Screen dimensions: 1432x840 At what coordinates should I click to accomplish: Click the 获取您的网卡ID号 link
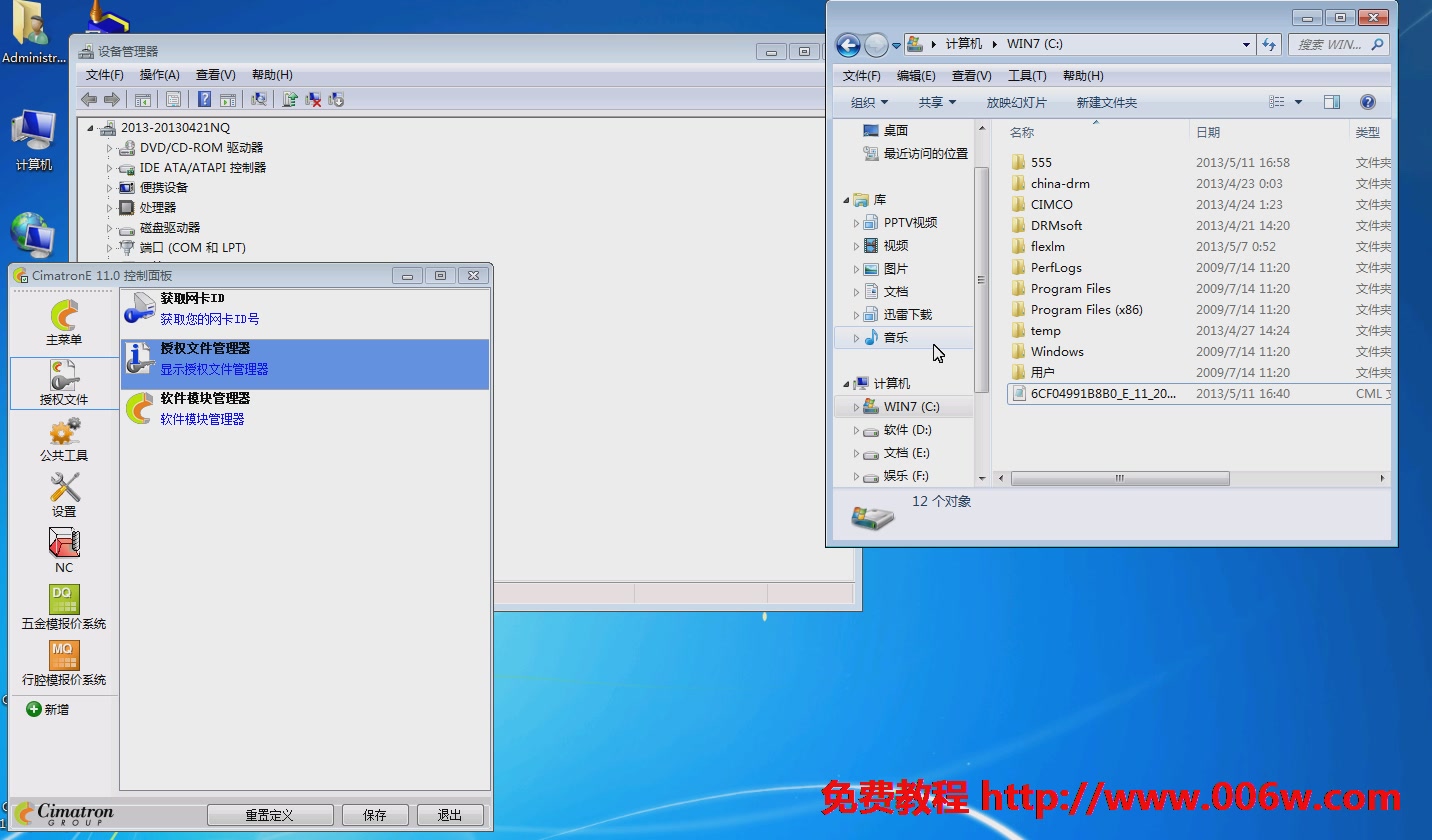(x=210, y=319)
